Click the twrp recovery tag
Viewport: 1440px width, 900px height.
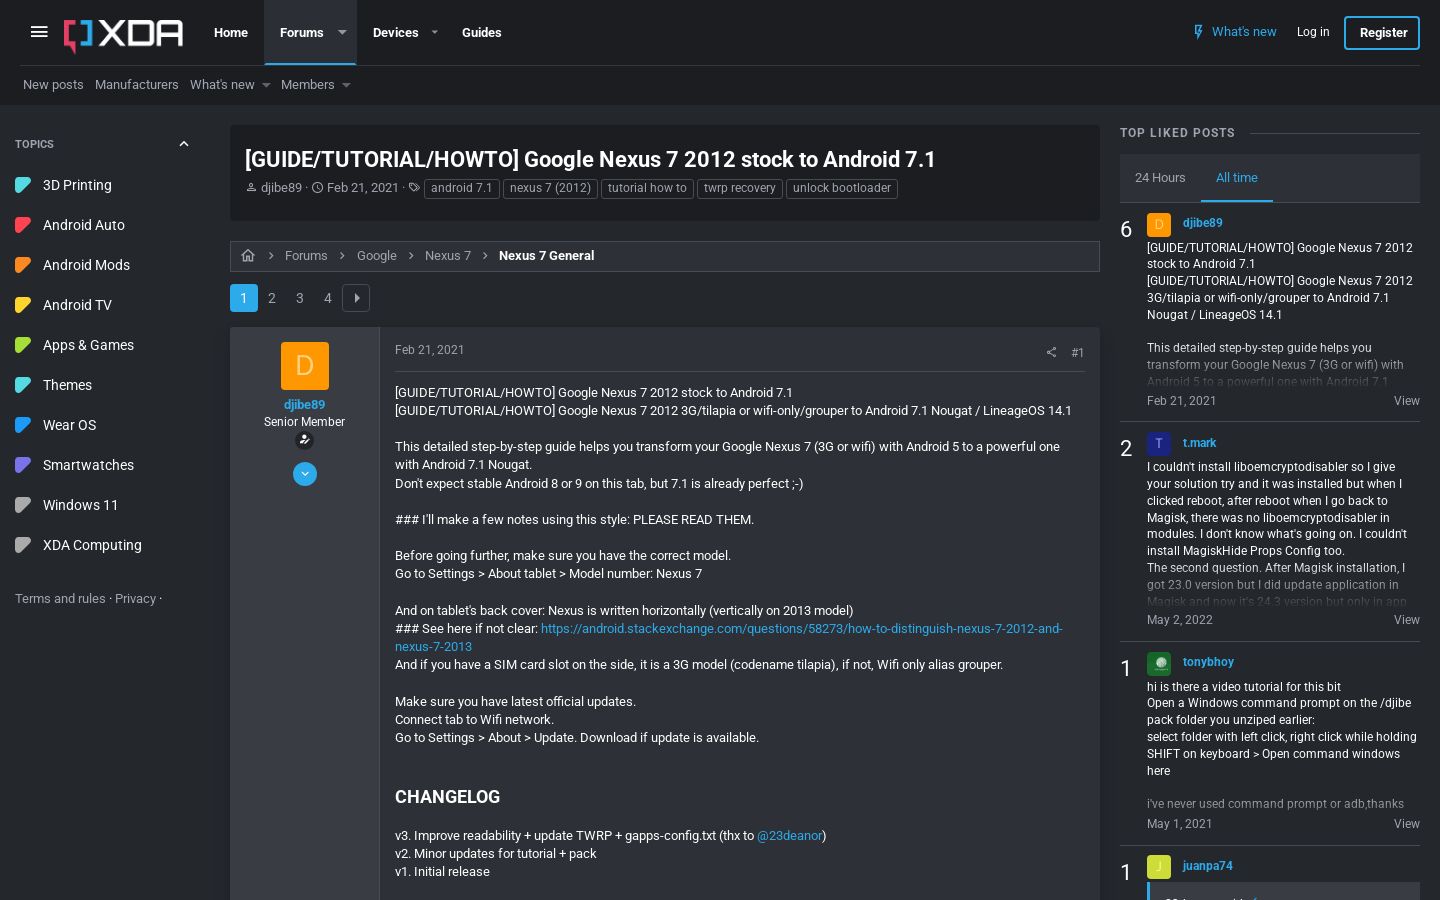click(x=740, y=188)
